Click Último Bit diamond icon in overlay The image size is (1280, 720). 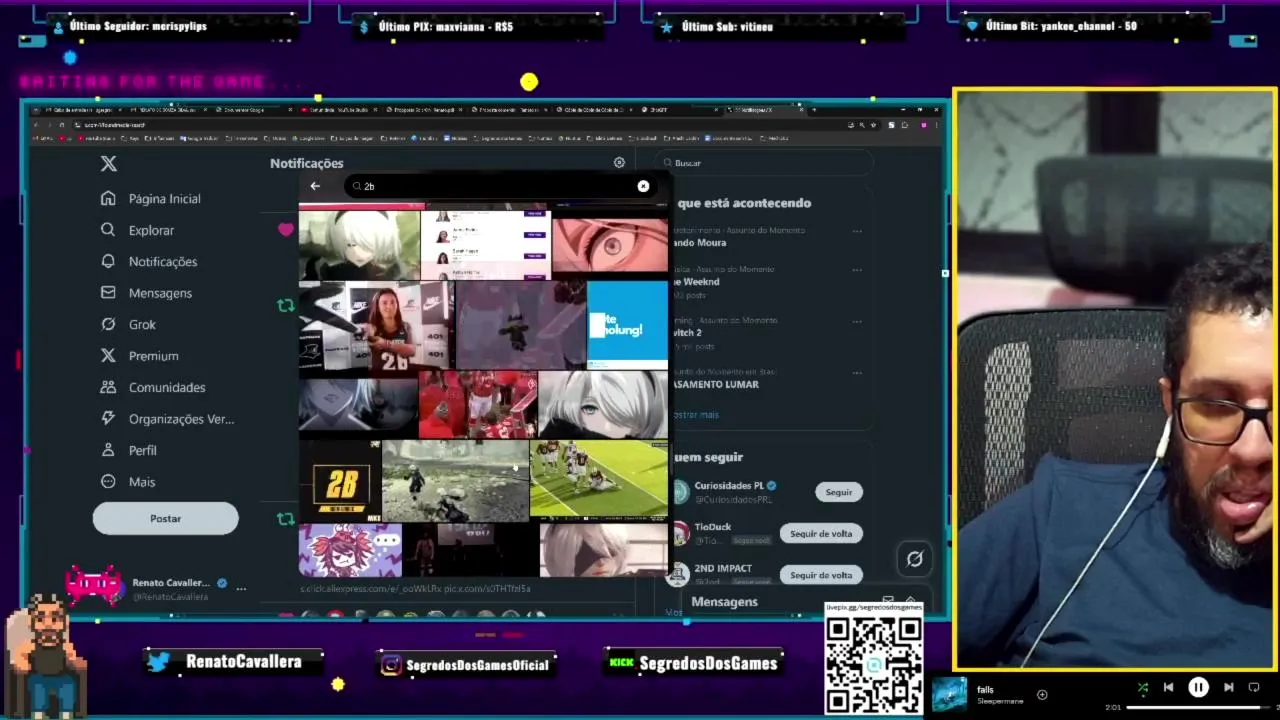[971, 27]
